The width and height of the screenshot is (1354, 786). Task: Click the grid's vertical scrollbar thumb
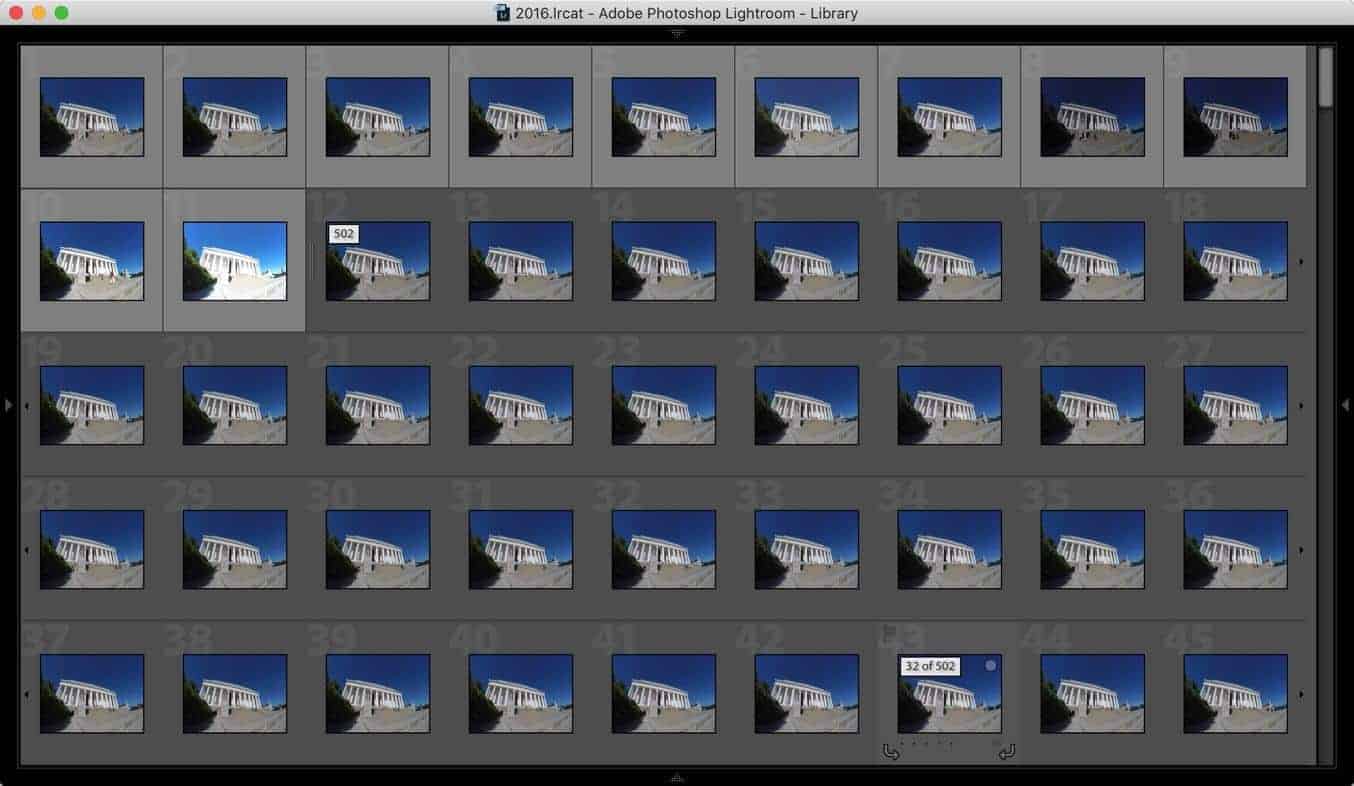1325,76
